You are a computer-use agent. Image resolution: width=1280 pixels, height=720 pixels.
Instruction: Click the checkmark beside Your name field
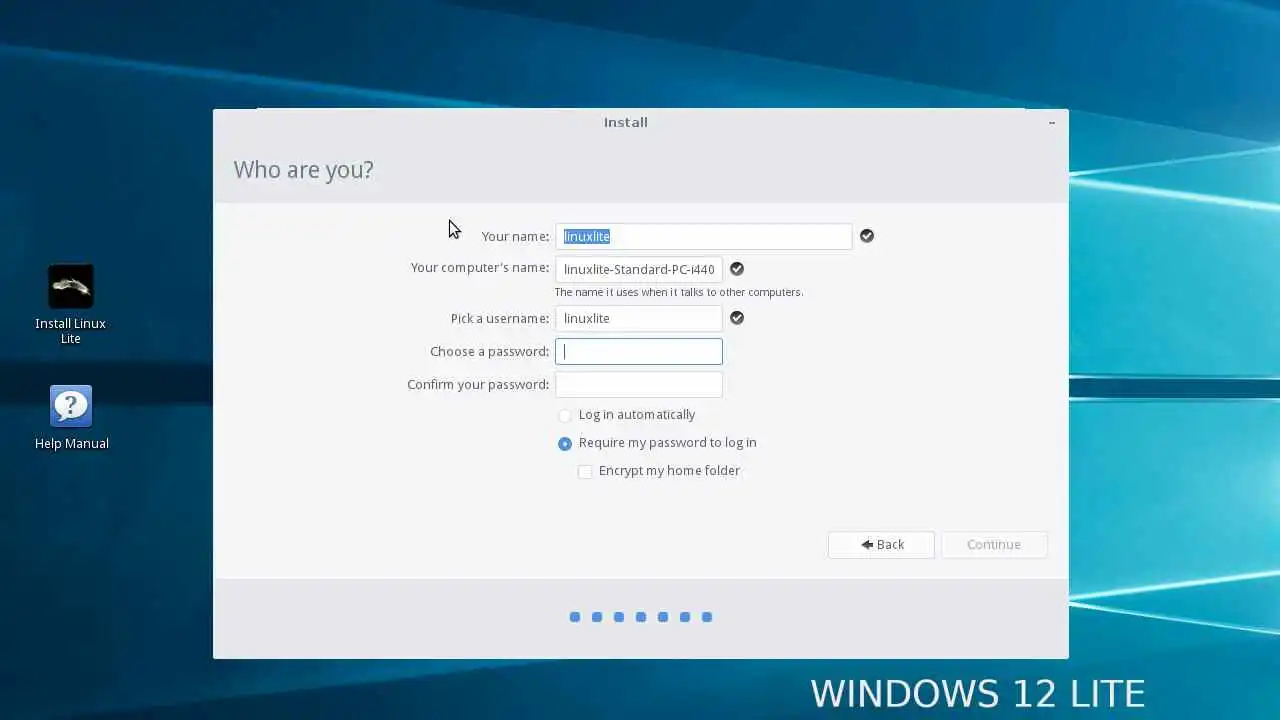[x=867, y=236]
